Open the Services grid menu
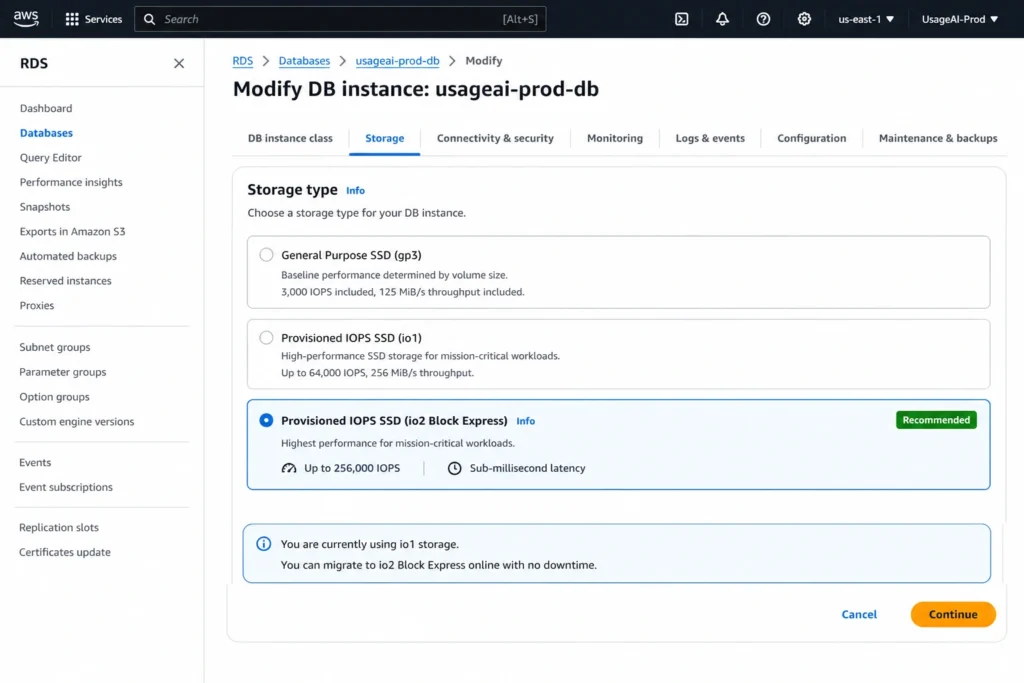This screenshot has height=683, width=1024. coord(72,19)
